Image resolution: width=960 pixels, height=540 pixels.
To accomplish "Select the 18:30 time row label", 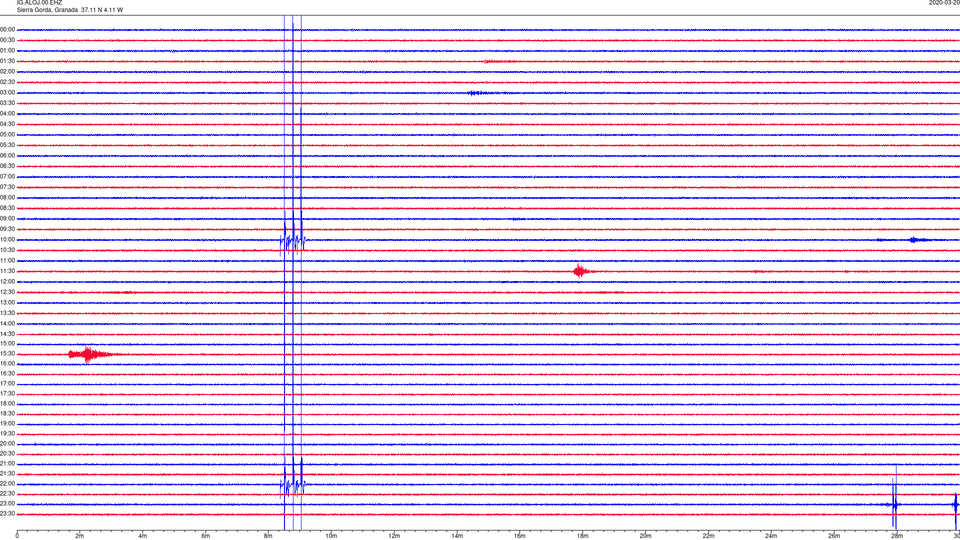I will tap(7, 414).
